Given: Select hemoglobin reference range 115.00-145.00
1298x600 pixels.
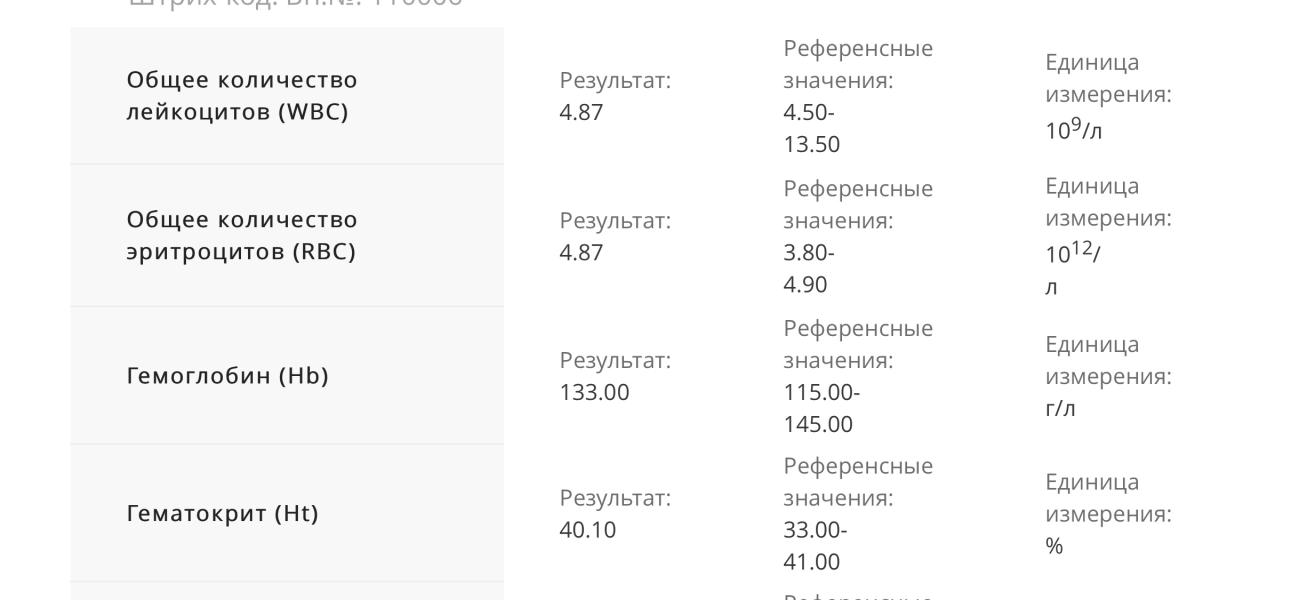Looking at the screenshot, I should [x=821, y=408].
